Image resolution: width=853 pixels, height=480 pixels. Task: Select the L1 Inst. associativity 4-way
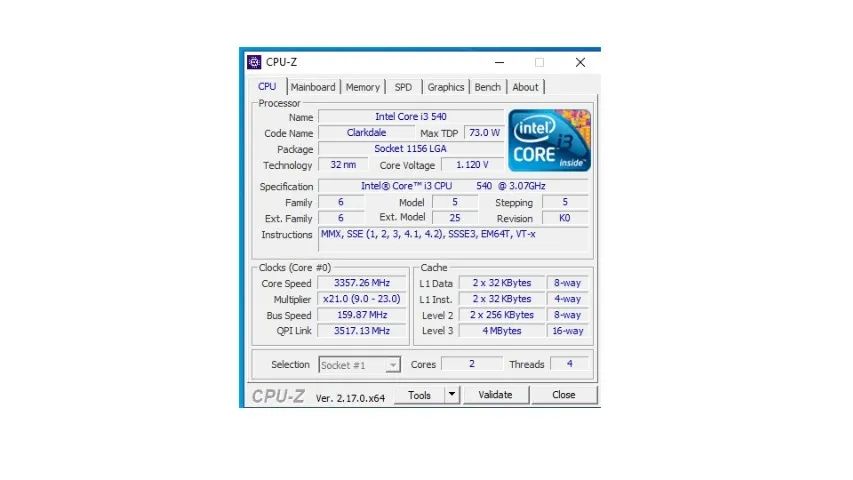pyautogui.click(x=567, y=299)
